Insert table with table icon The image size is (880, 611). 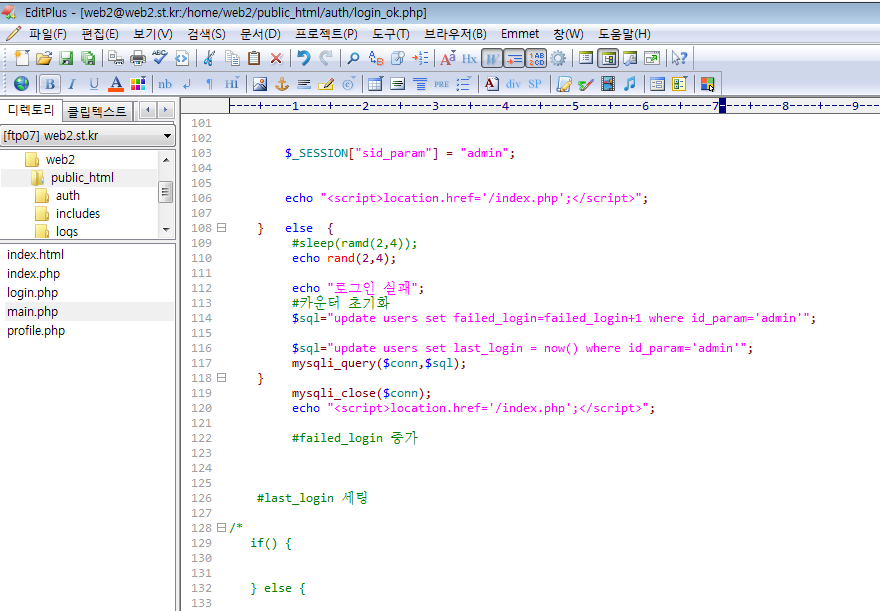pos(375,84)
